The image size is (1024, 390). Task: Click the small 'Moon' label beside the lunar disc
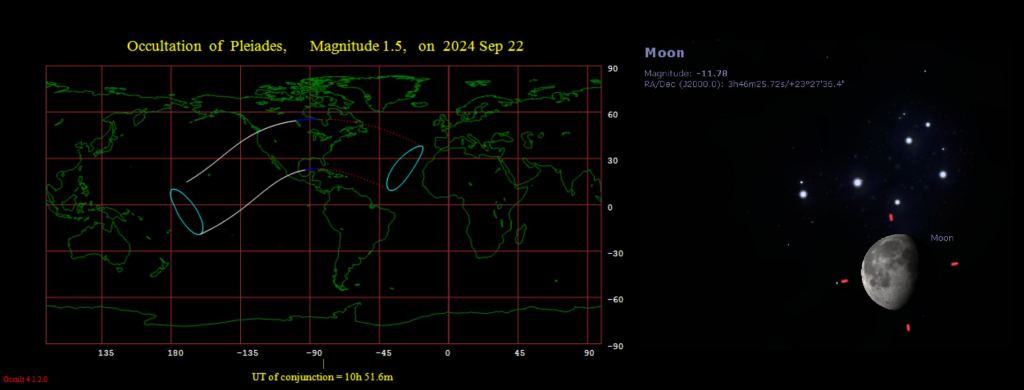click(x=941, y=238)
